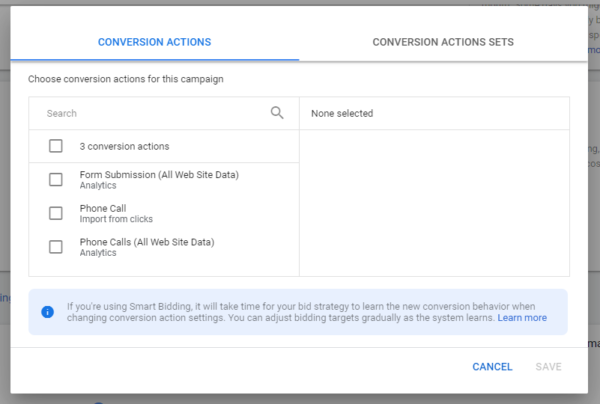Click 'Choose conversion actions for this campaign' heading
Image resolution: width=600 pixels, height=404 pixels.
[x=124, y=78]
